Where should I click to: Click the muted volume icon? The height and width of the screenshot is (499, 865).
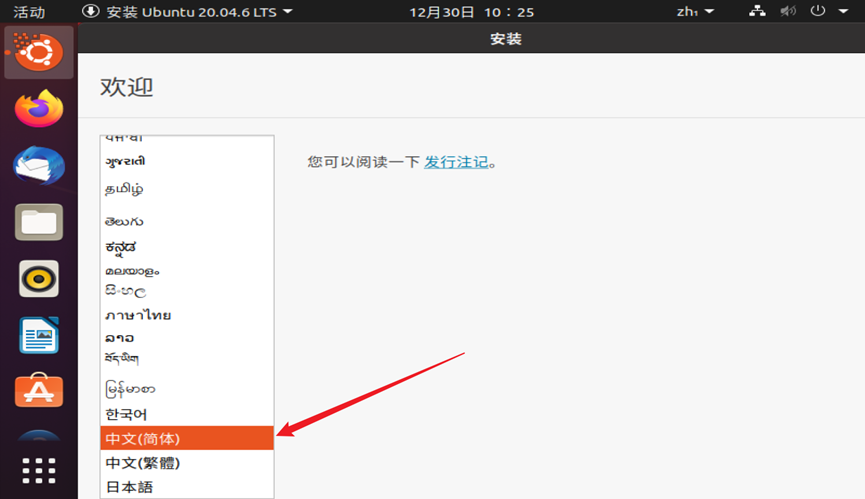point(787,11)
